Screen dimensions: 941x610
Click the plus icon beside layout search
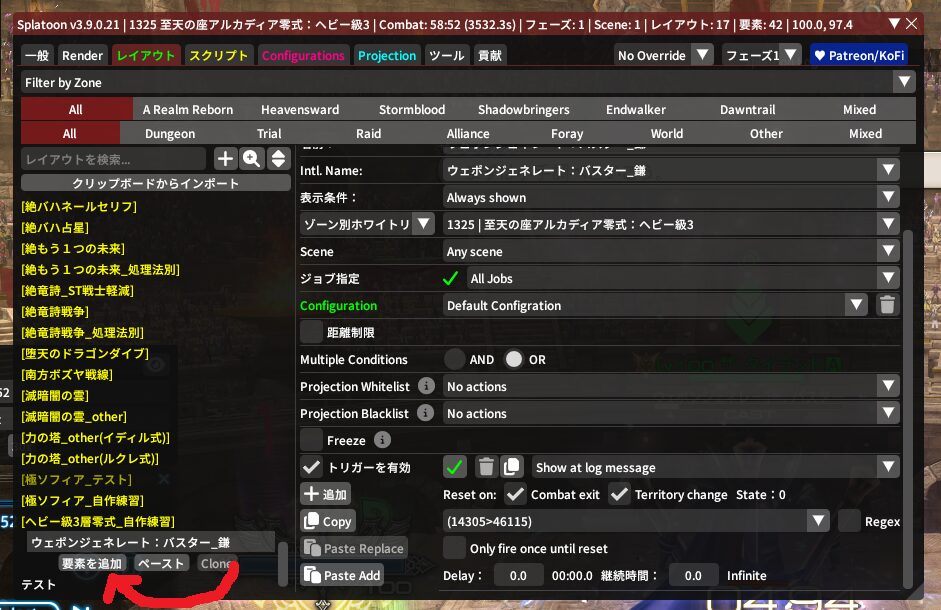[x=225, y=158]
